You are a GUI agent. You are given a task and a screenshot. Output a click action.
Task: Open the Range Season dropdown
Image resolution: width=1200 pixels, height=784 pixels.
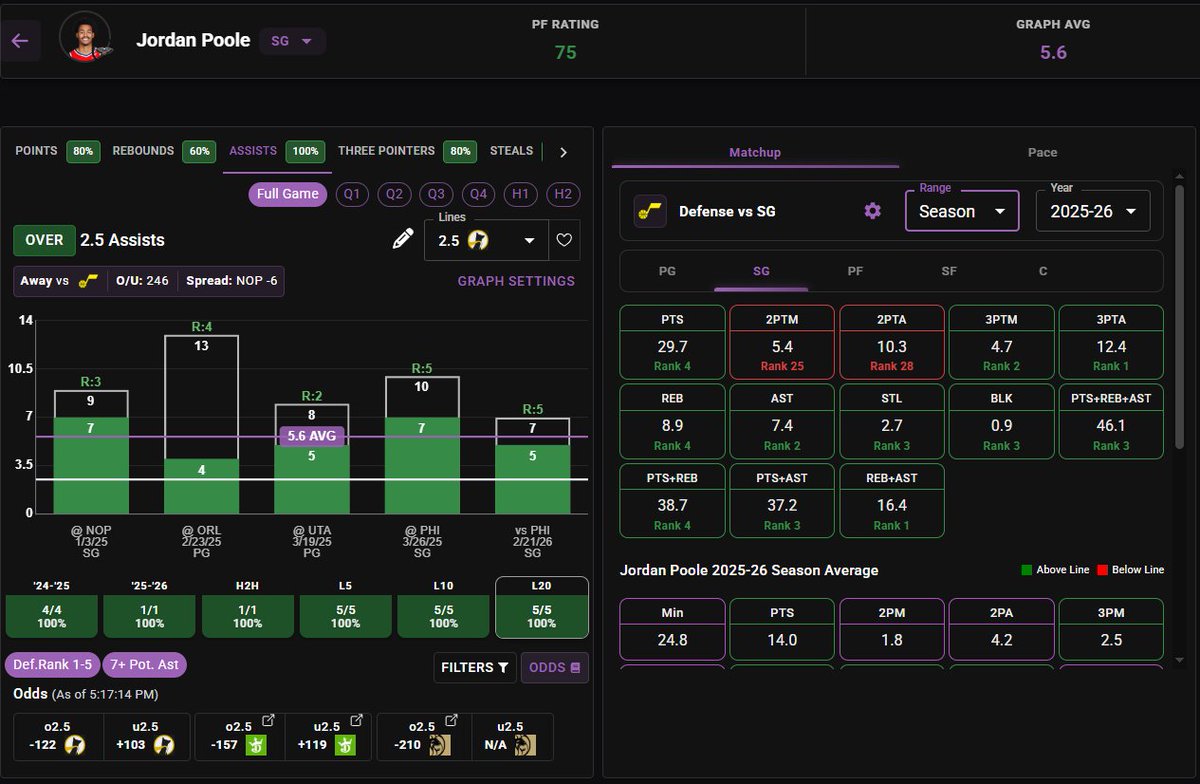click(x=962, y=211)
